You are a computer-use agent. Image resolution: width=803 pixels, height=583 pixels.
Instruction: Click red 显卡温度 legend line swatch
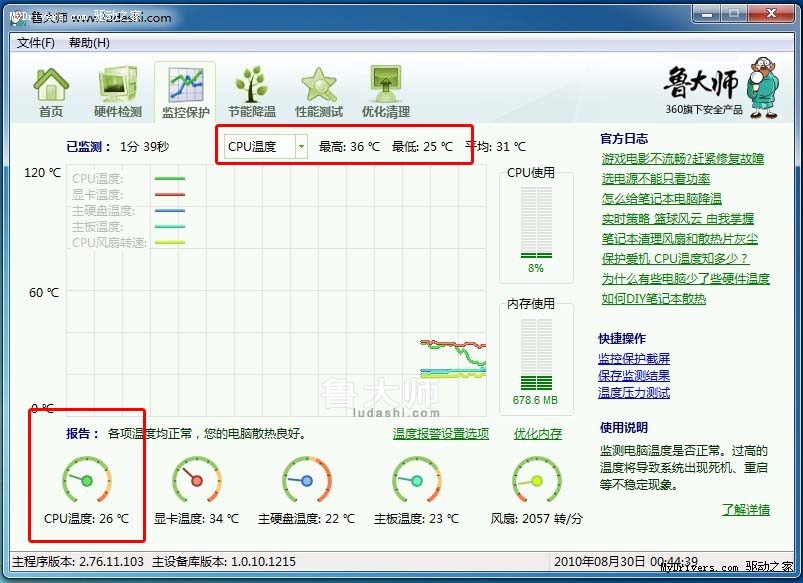[x=170, y=194]
